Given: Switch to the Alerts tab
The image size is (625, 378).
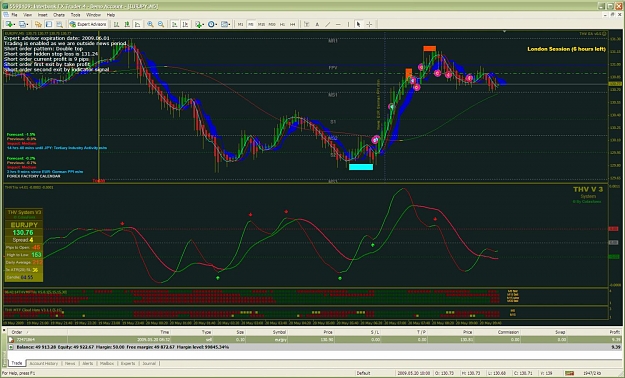Looking at the screenshot, I should pos(88,363).
